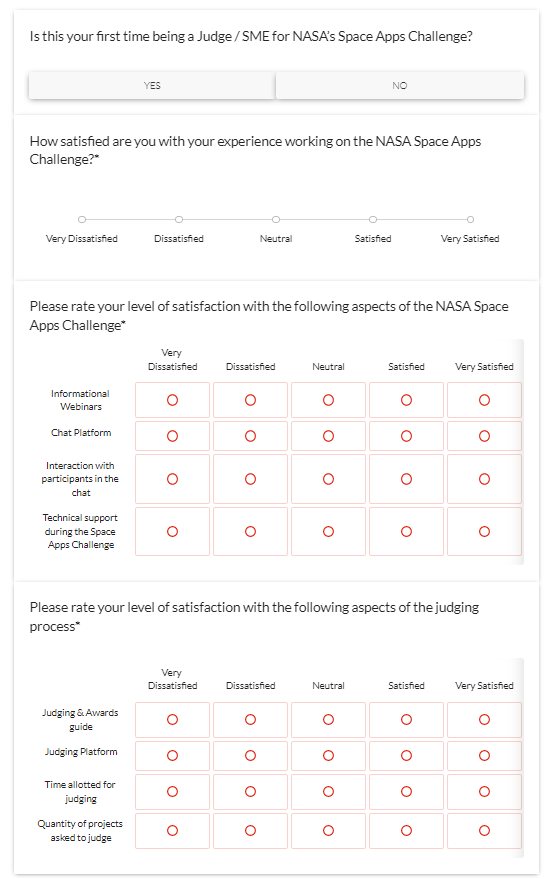Mark Chat Platform as Neutral
This screenshot has height=879, width=560.
[328, 436]
